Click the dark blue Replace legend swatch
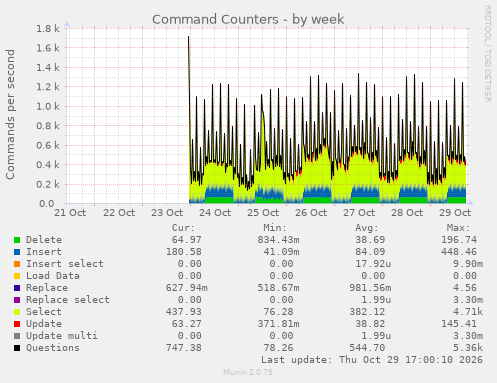The image size is (497, 383). tap(17, 288)
